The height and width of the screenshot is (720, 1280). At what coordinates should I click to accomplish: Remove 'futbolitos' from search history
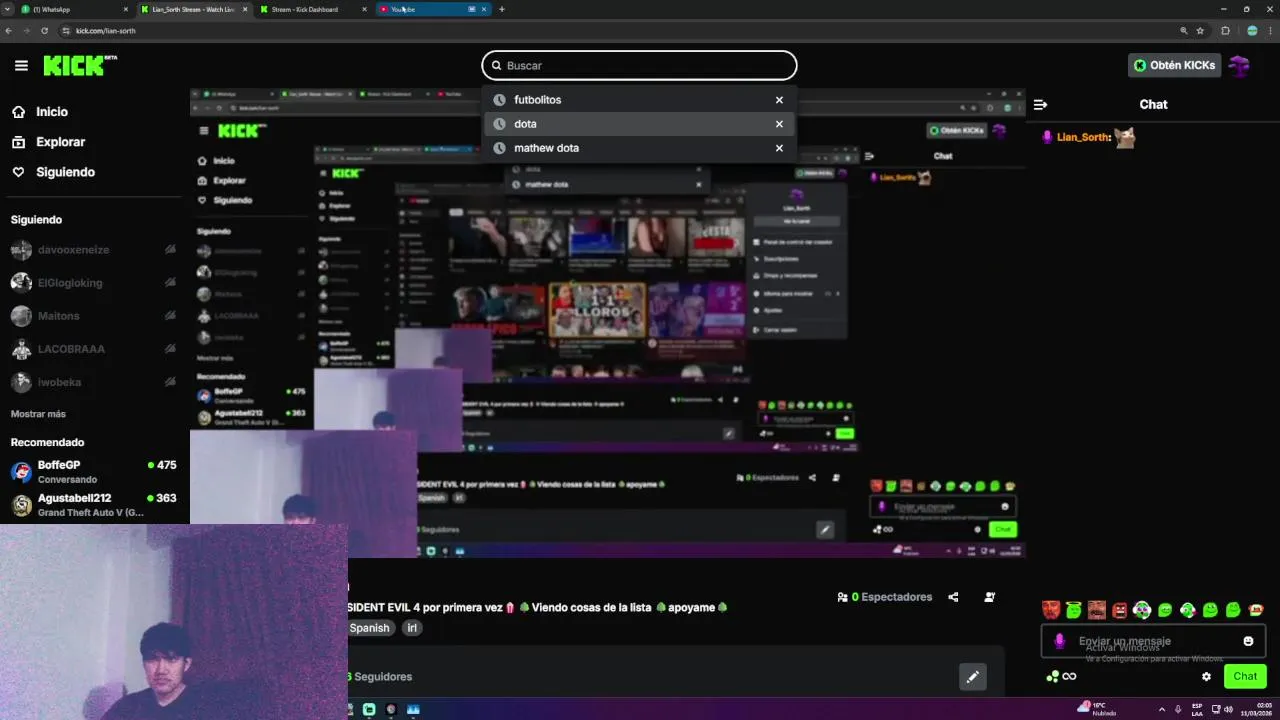coord(779,100)
